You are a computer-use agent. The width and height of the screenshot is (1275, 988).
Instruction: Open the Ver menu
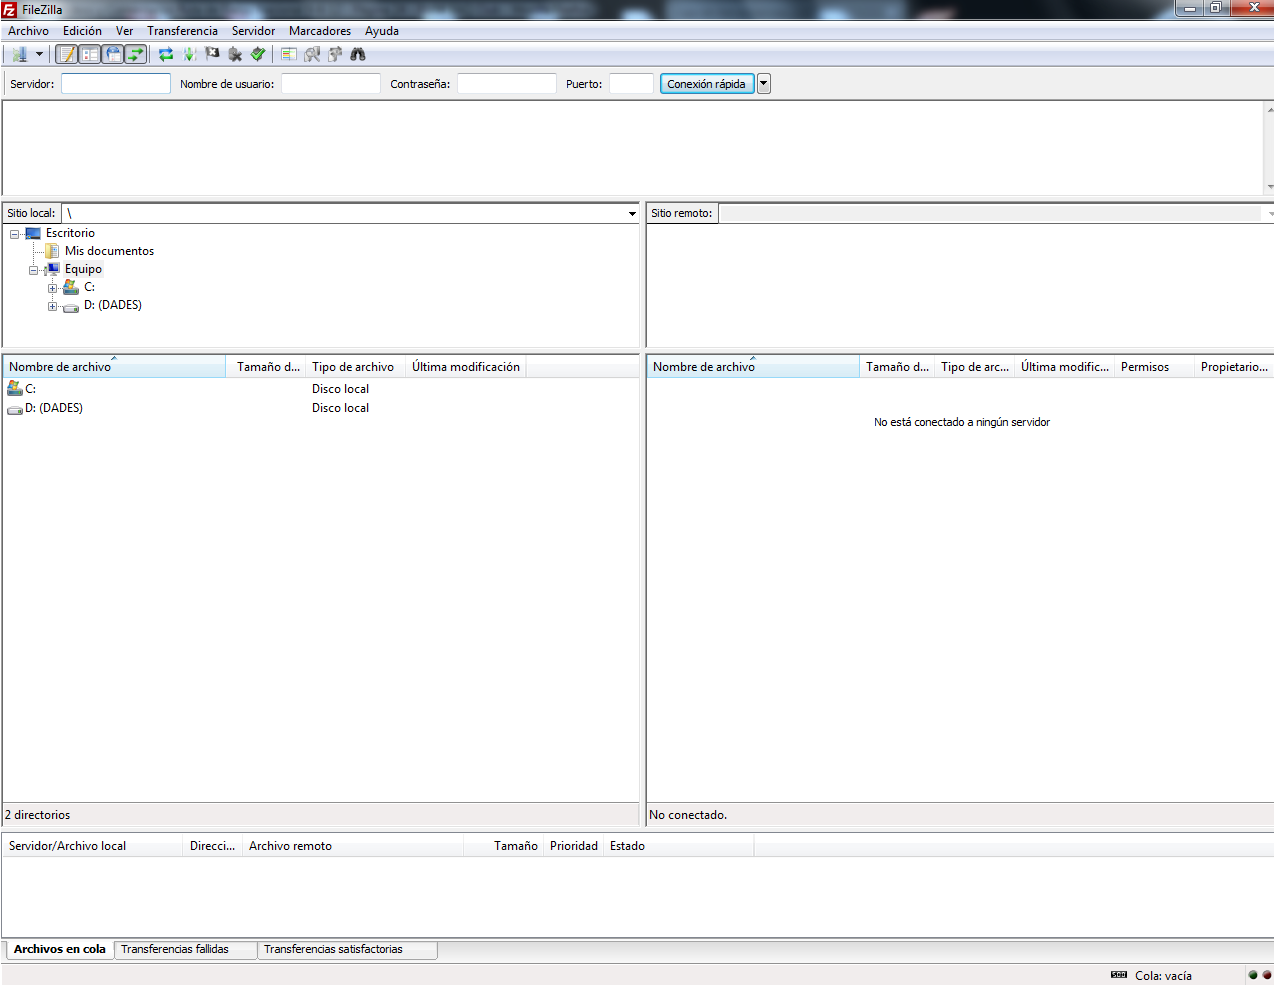(124, 31)
